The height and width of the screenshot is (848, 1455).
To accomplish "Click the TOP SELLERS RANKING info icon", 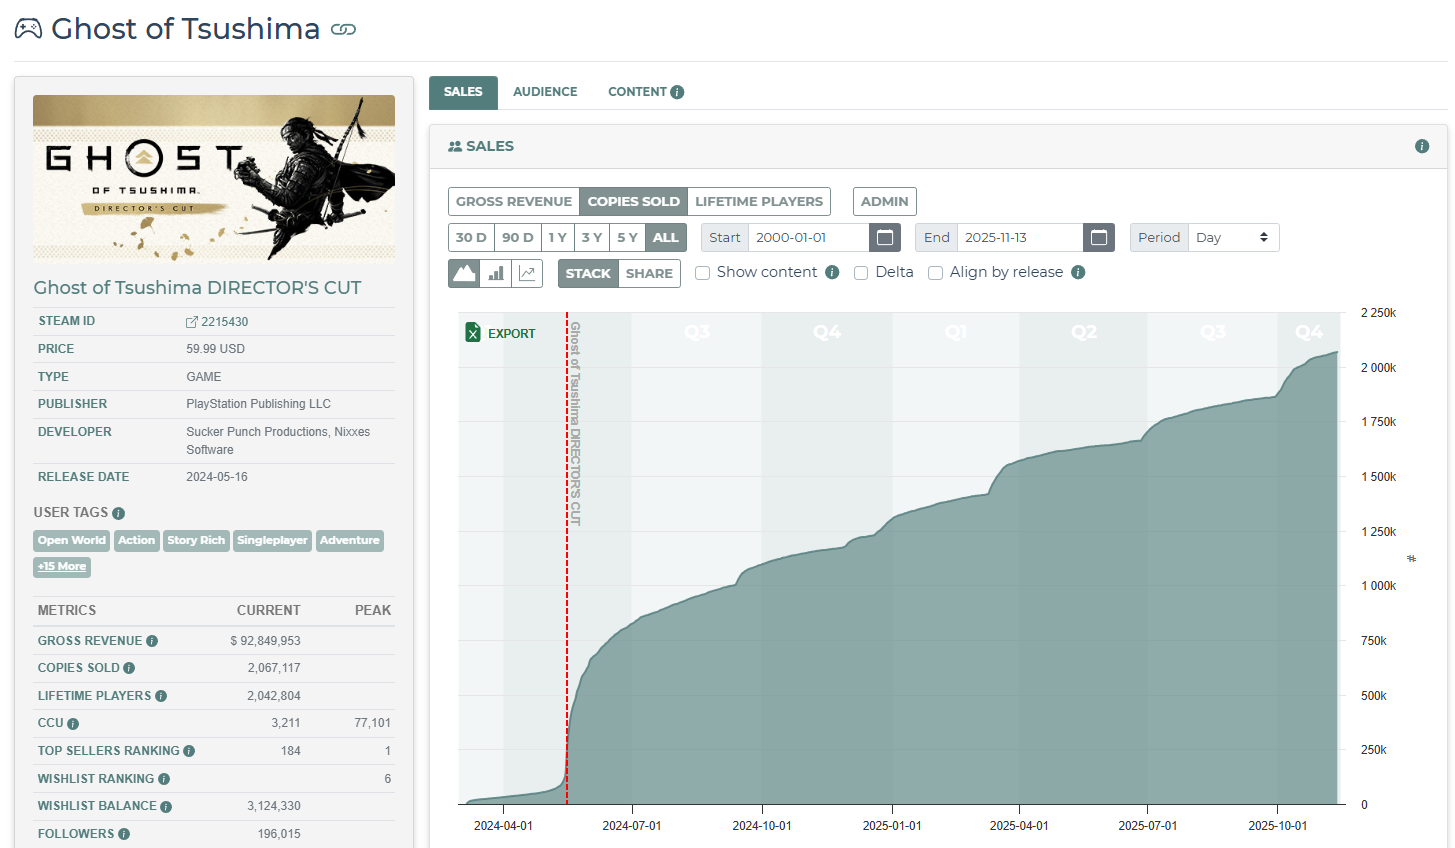I will click(x=189, y=751).
